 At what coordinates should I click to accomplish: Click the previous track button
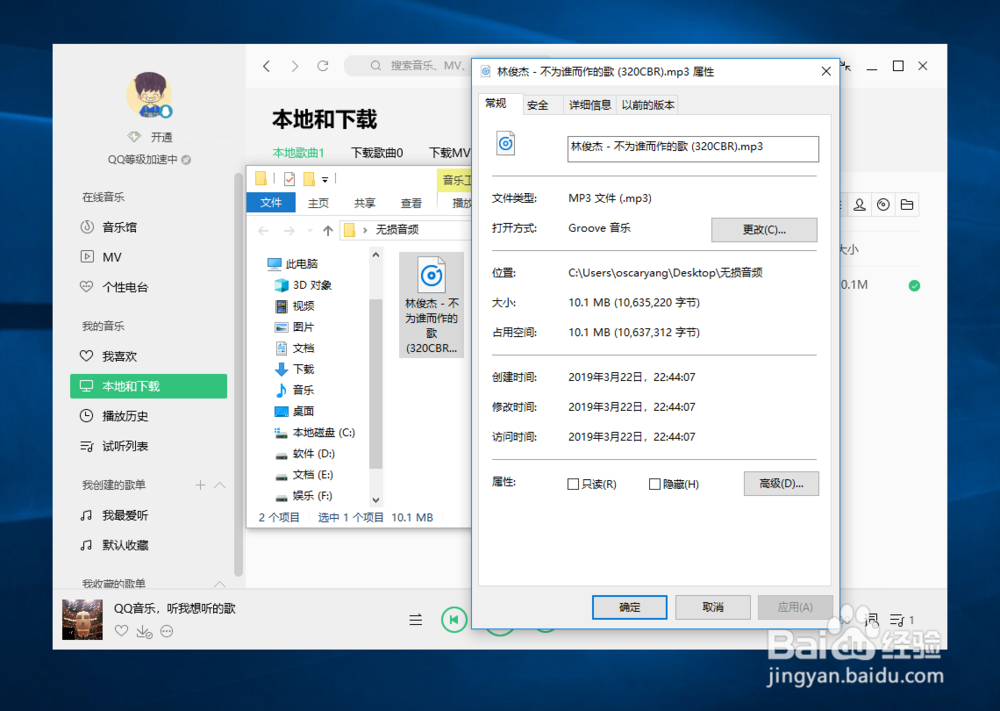click(454, 620)
